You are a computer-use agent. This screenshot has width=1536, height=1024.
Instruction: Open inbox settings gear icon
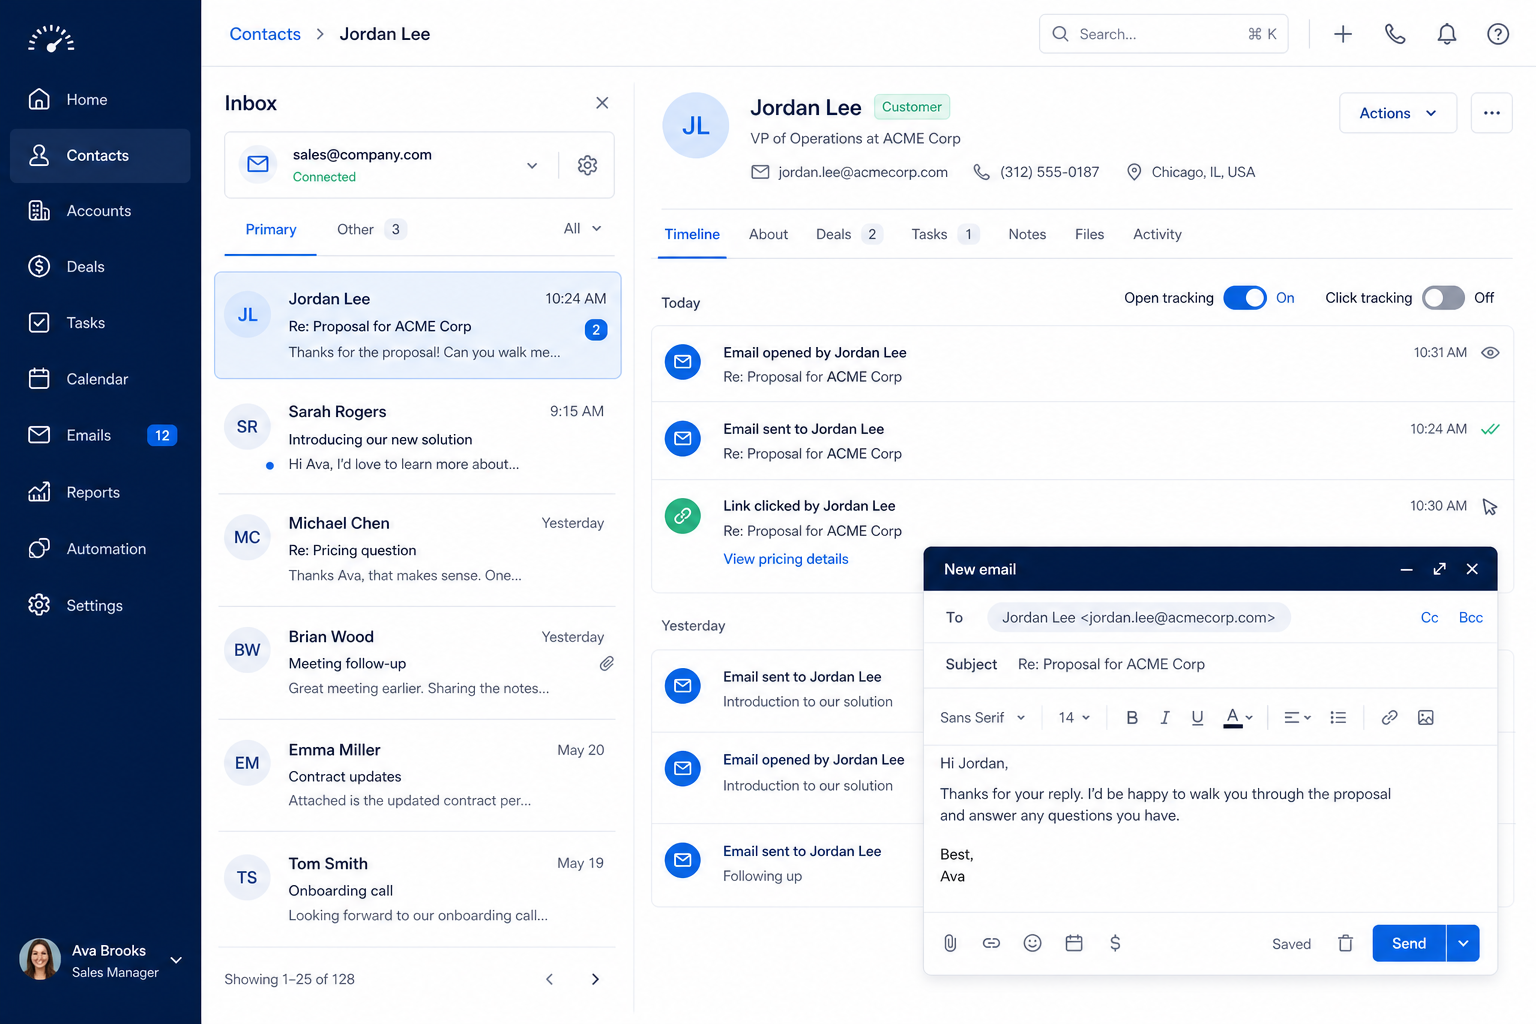pos(588,165)
